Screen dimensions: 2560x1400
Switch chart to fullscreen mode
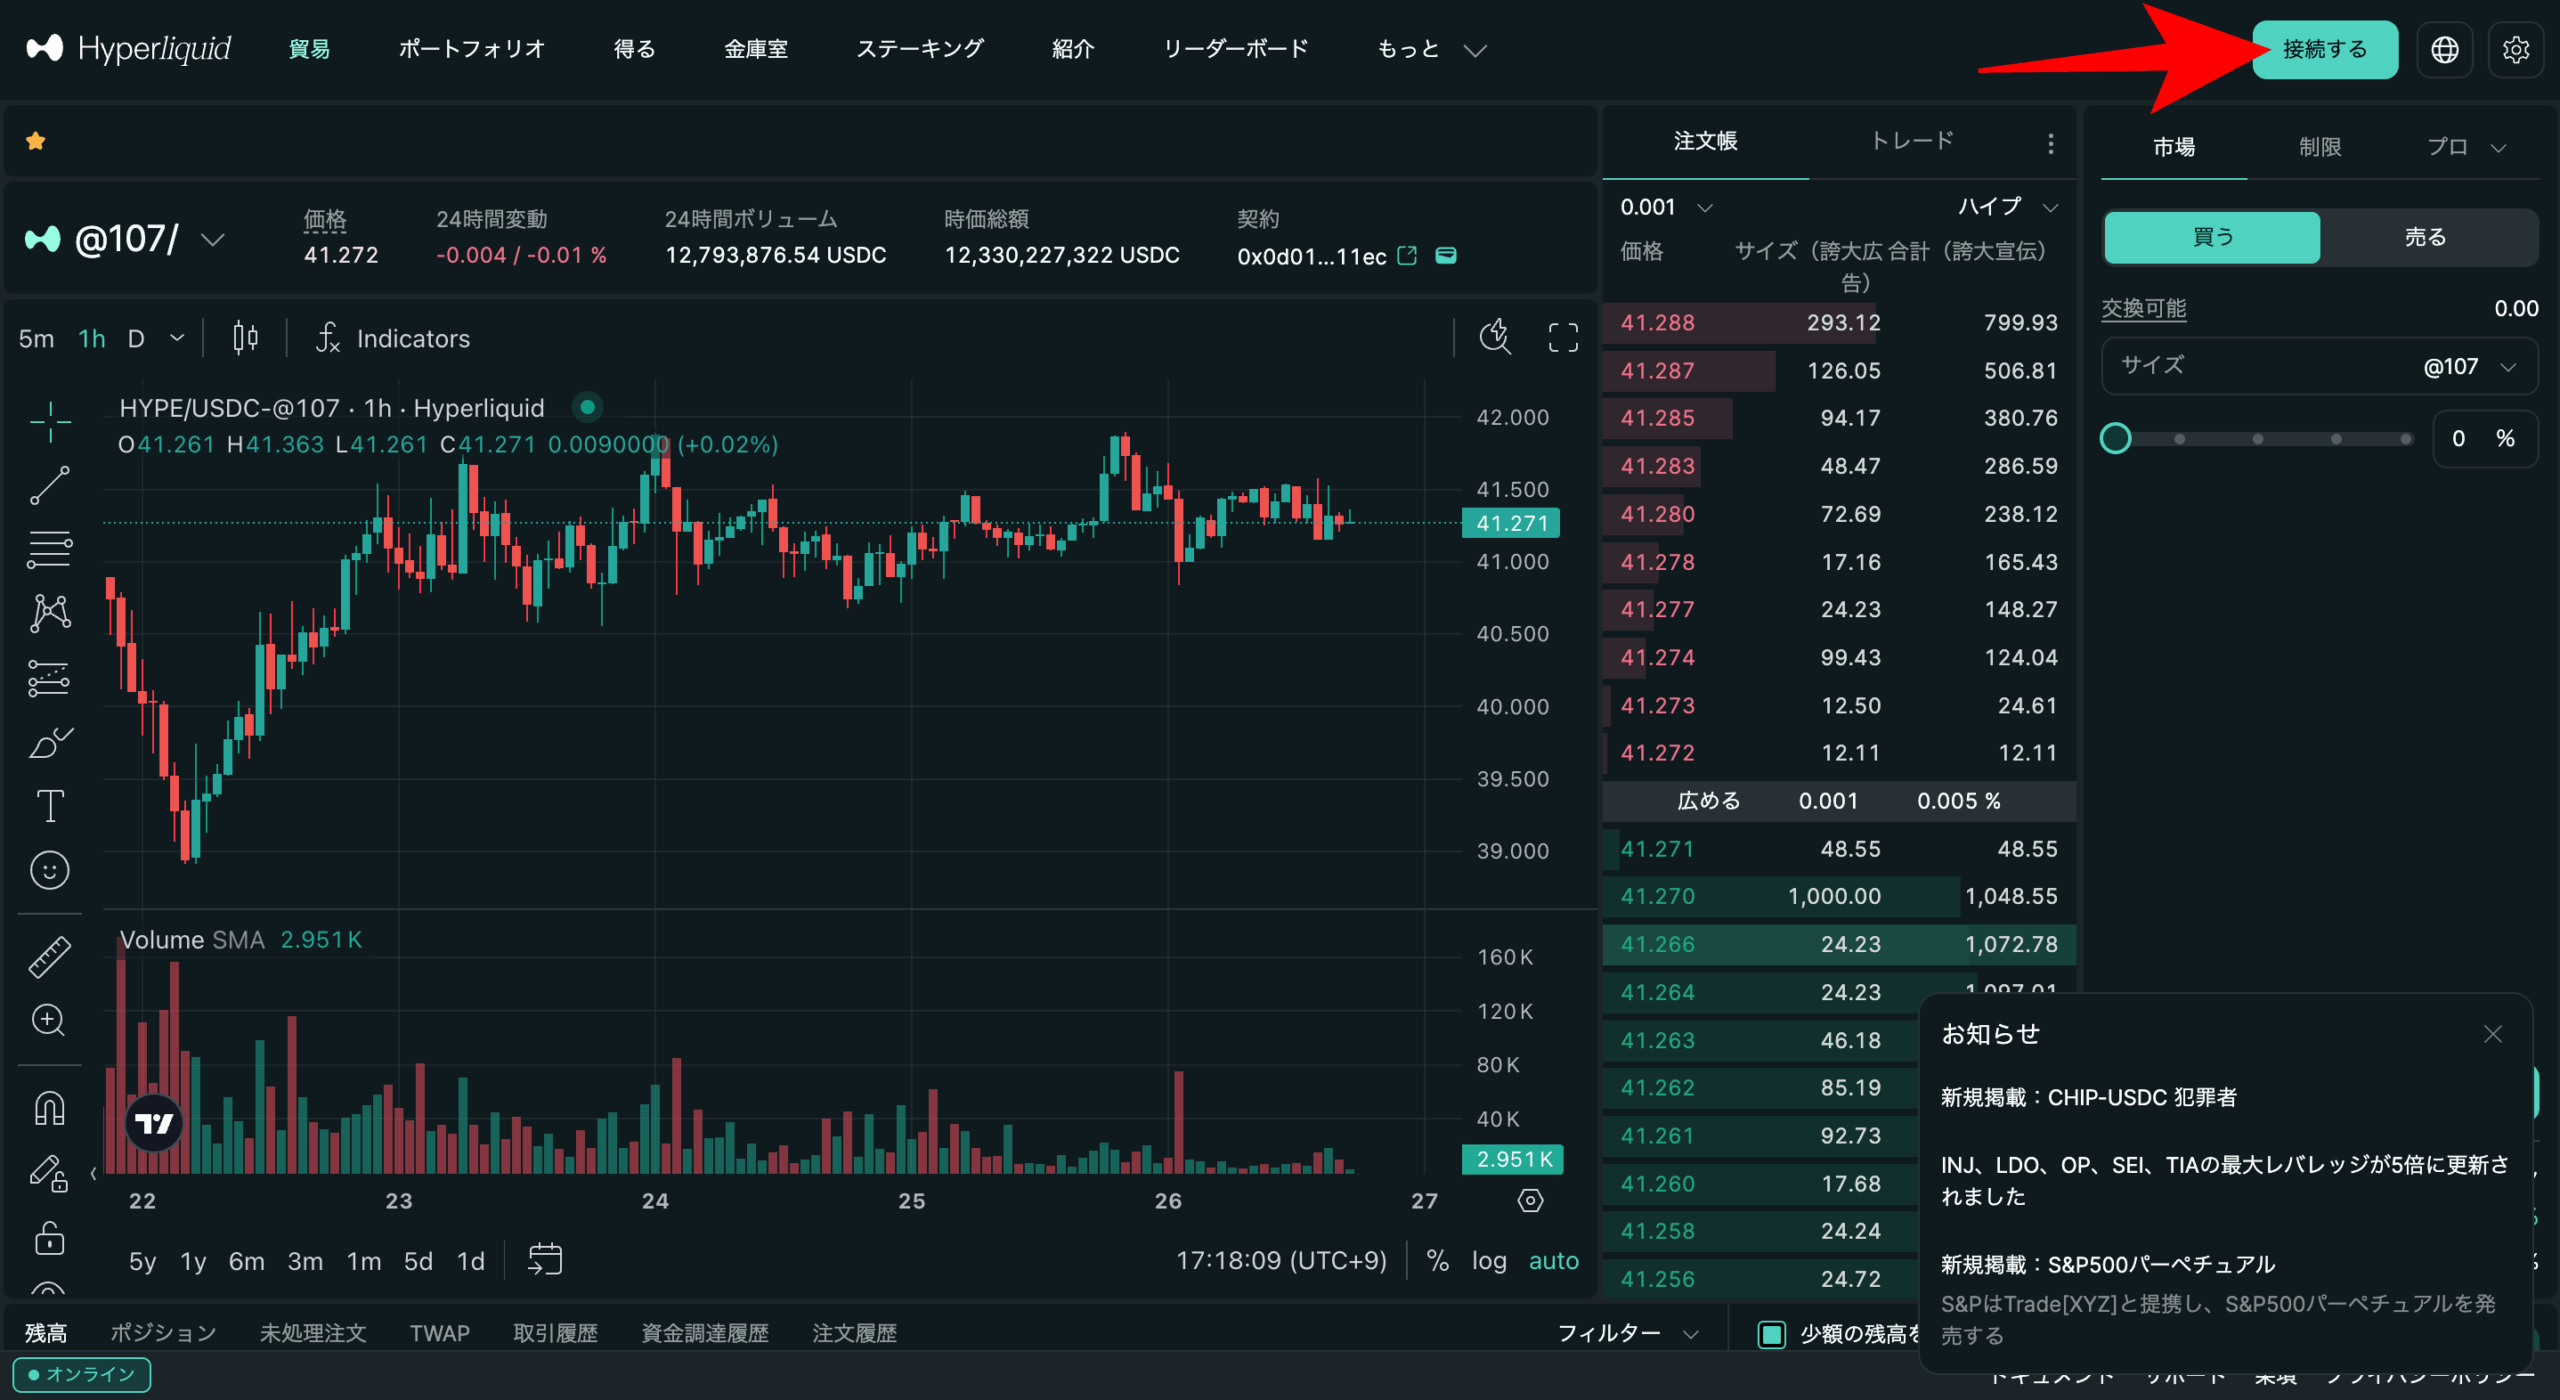coord(1563,337)
